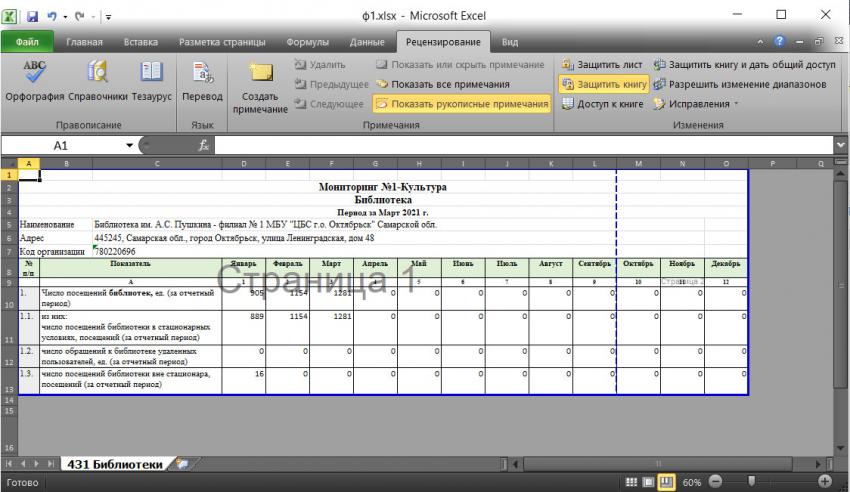
Task: Switch to the Вставка tab
Action: click(140, 42)
